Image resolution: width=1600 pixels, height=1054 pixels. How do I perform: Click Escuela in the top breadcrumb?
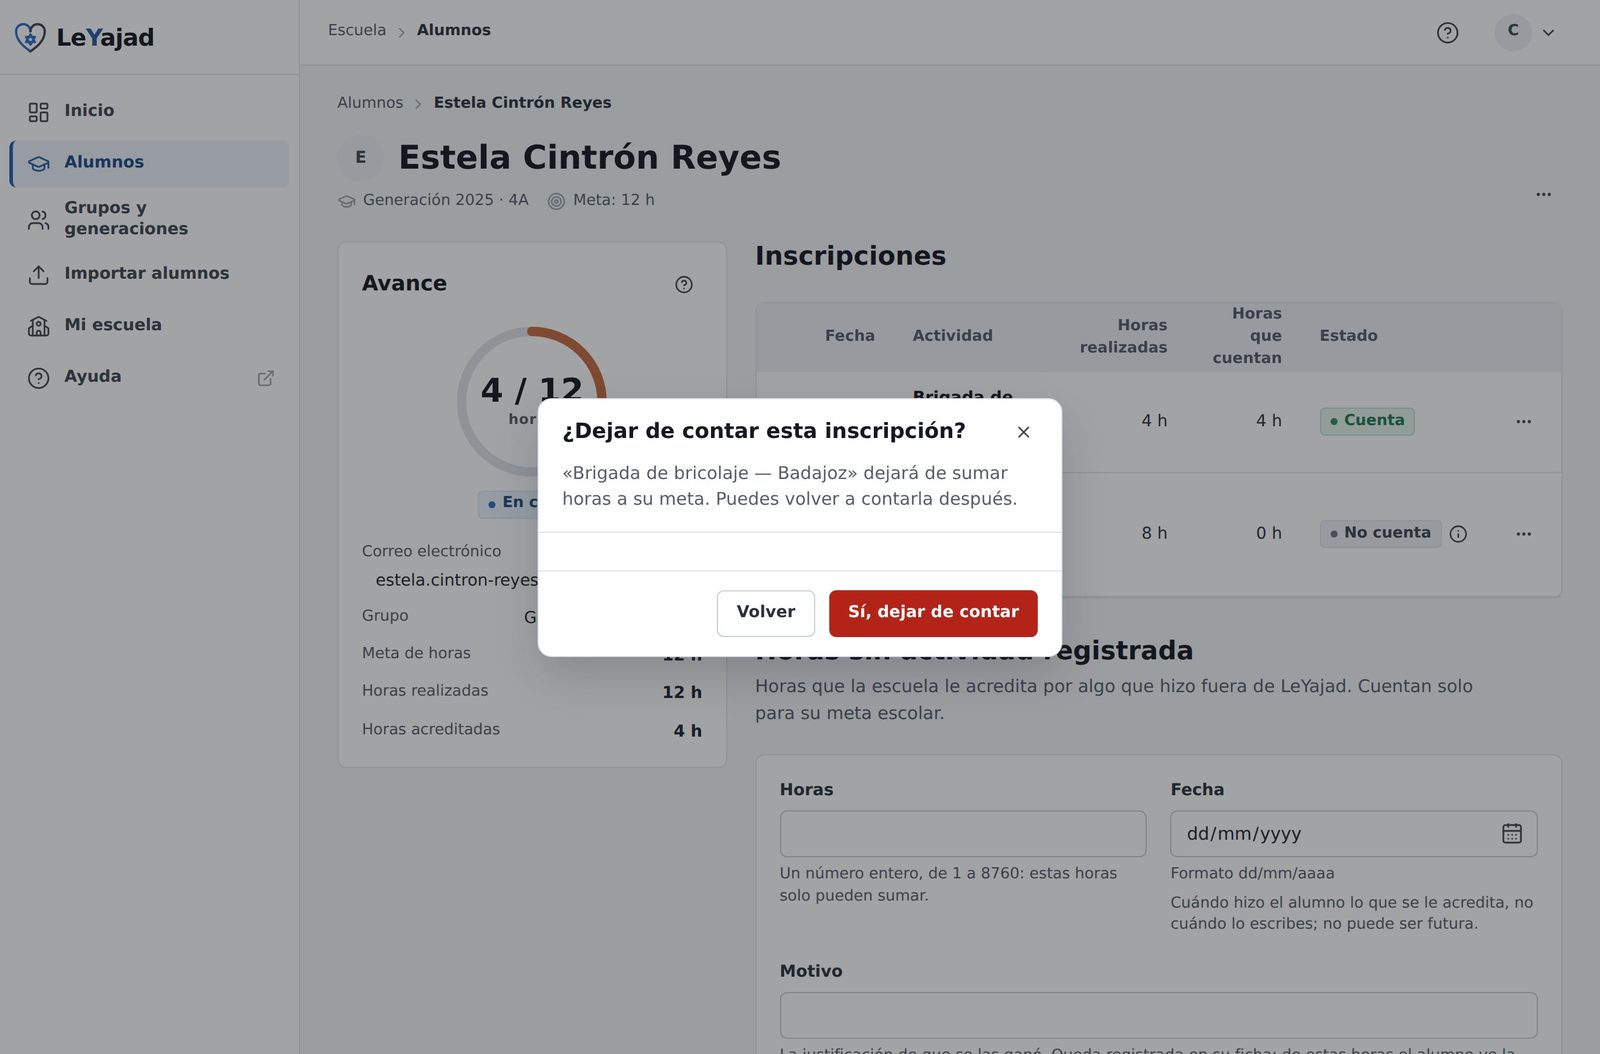coord(357,30)
